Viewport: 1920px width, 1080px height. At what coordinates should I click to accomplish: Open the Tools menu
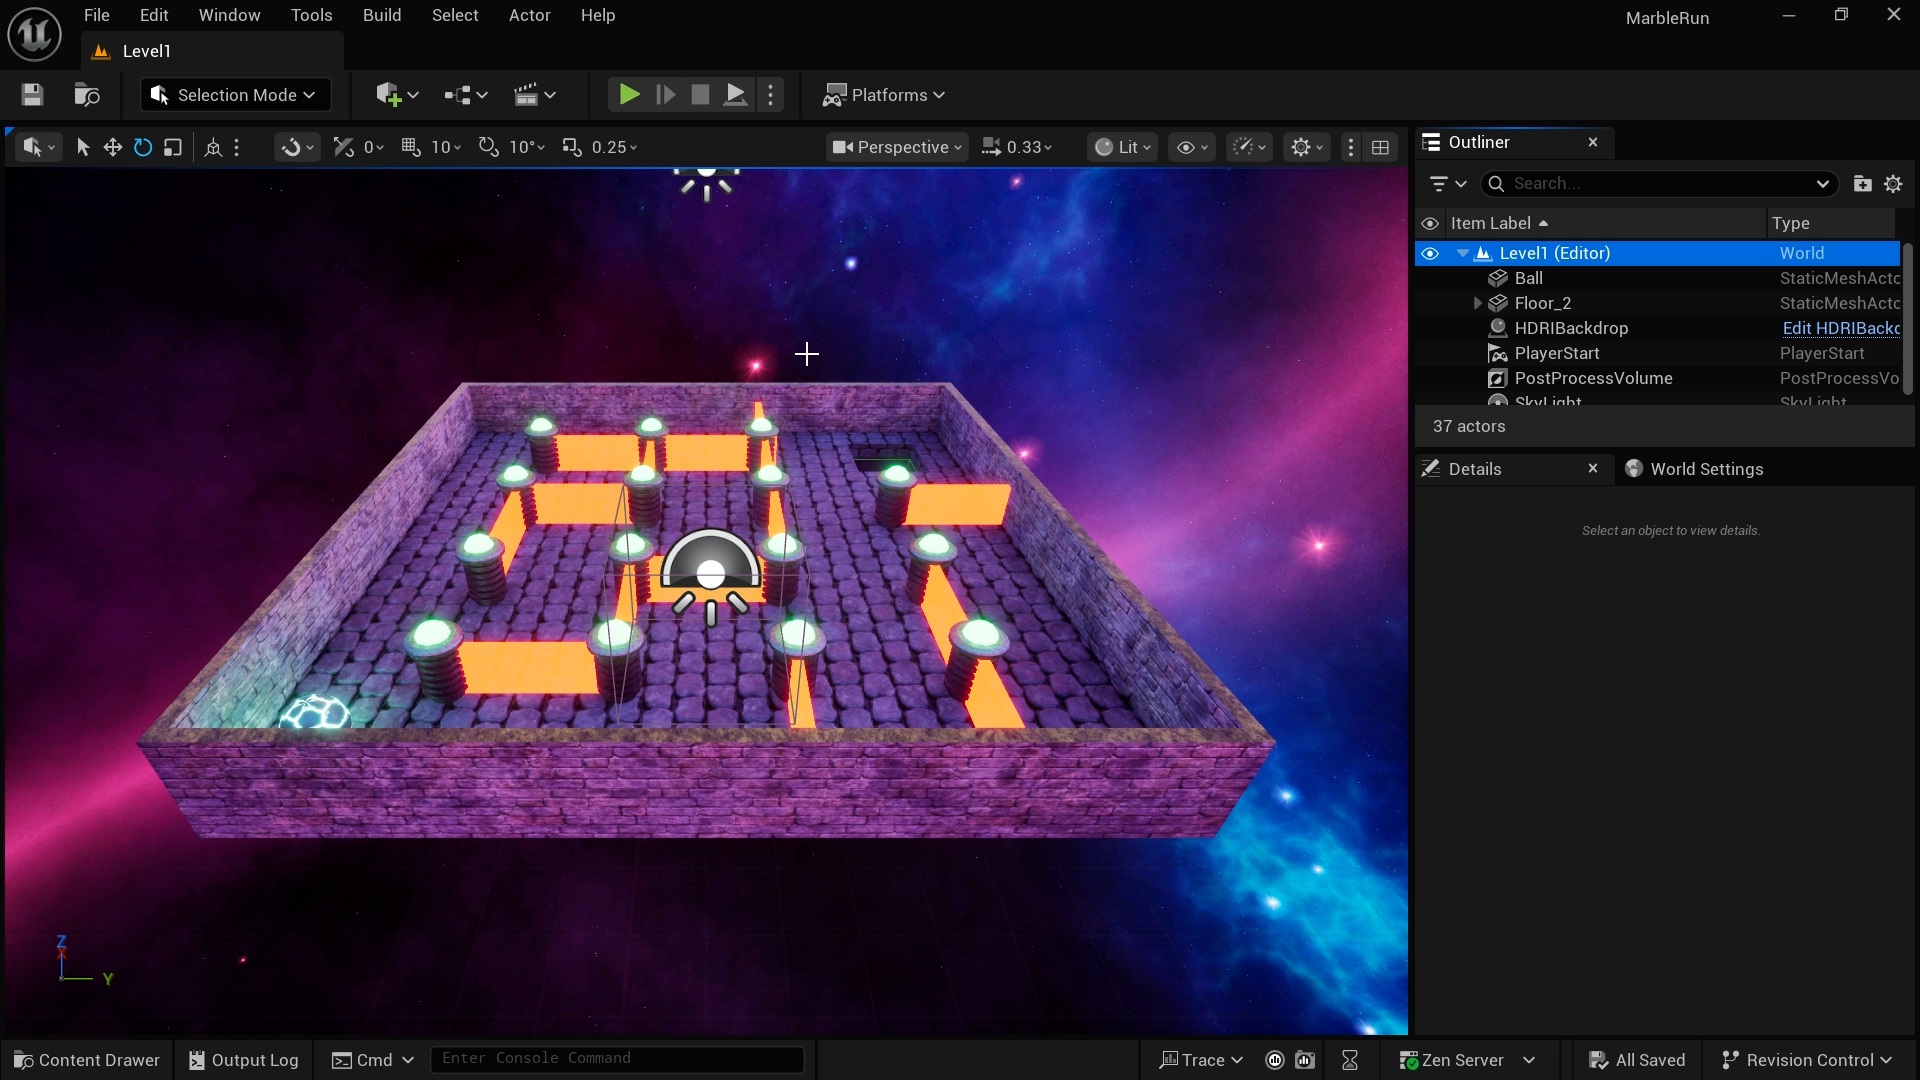(311, 15)
